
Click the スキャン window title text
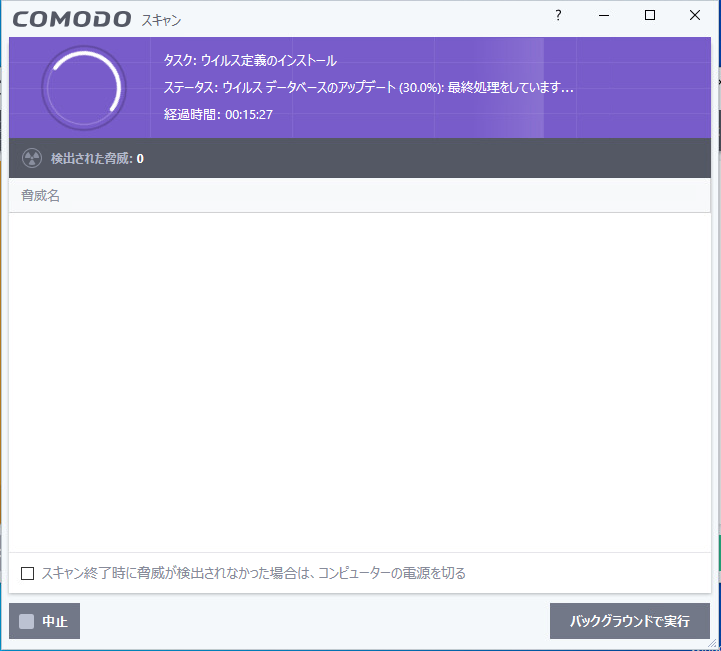click(x=161, y=20)
